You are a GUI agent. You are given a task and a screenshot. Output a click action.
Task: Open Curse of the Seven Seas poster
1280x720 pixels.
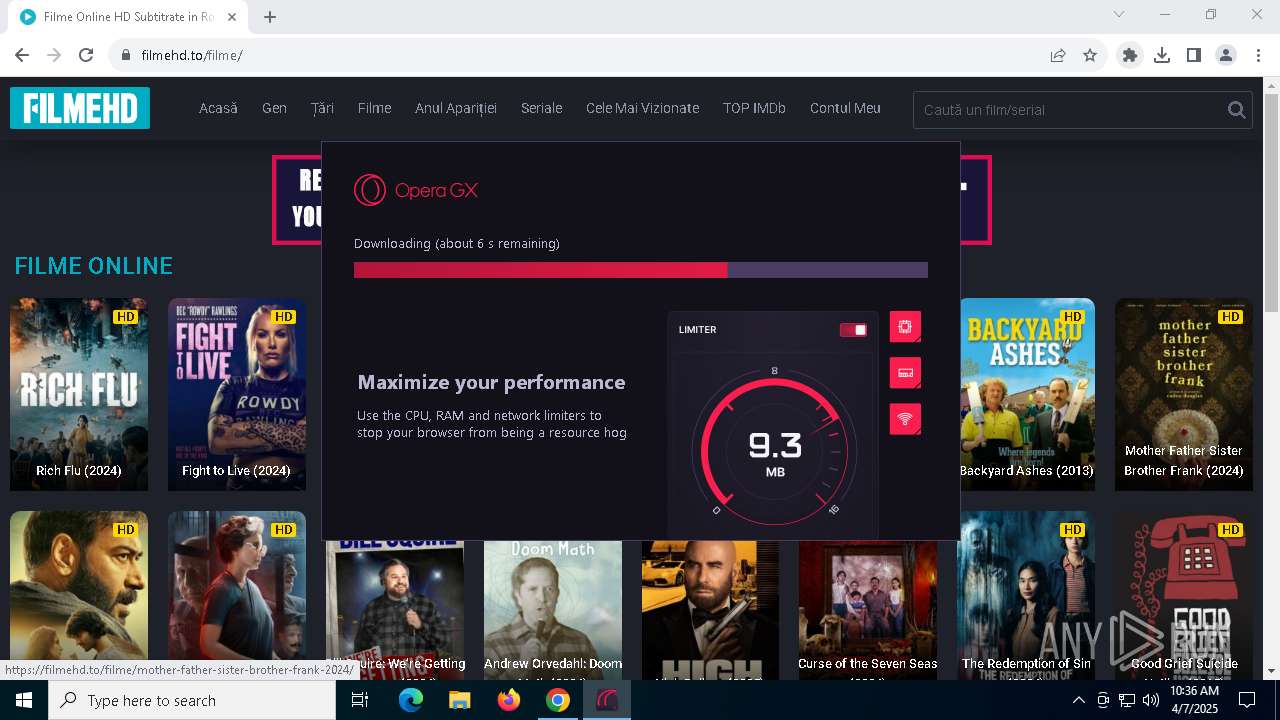(x=868, y=610)
